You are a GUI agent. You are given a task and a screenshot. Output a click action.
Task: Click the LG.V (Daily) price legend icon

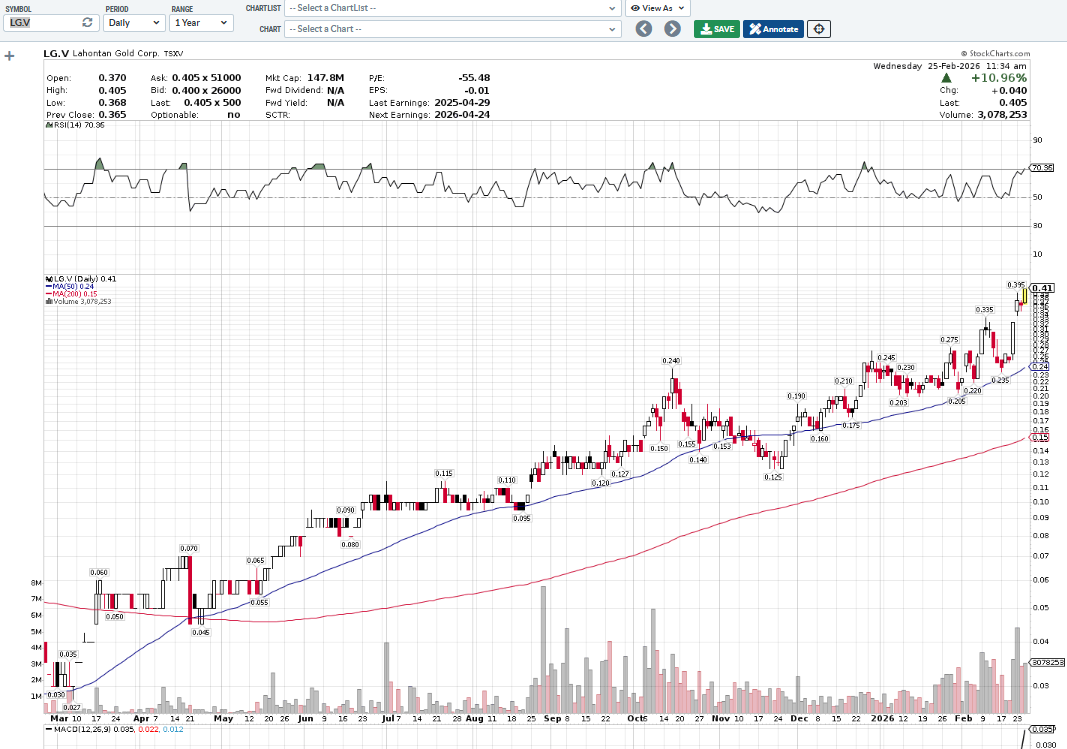[x=48, y=278]
